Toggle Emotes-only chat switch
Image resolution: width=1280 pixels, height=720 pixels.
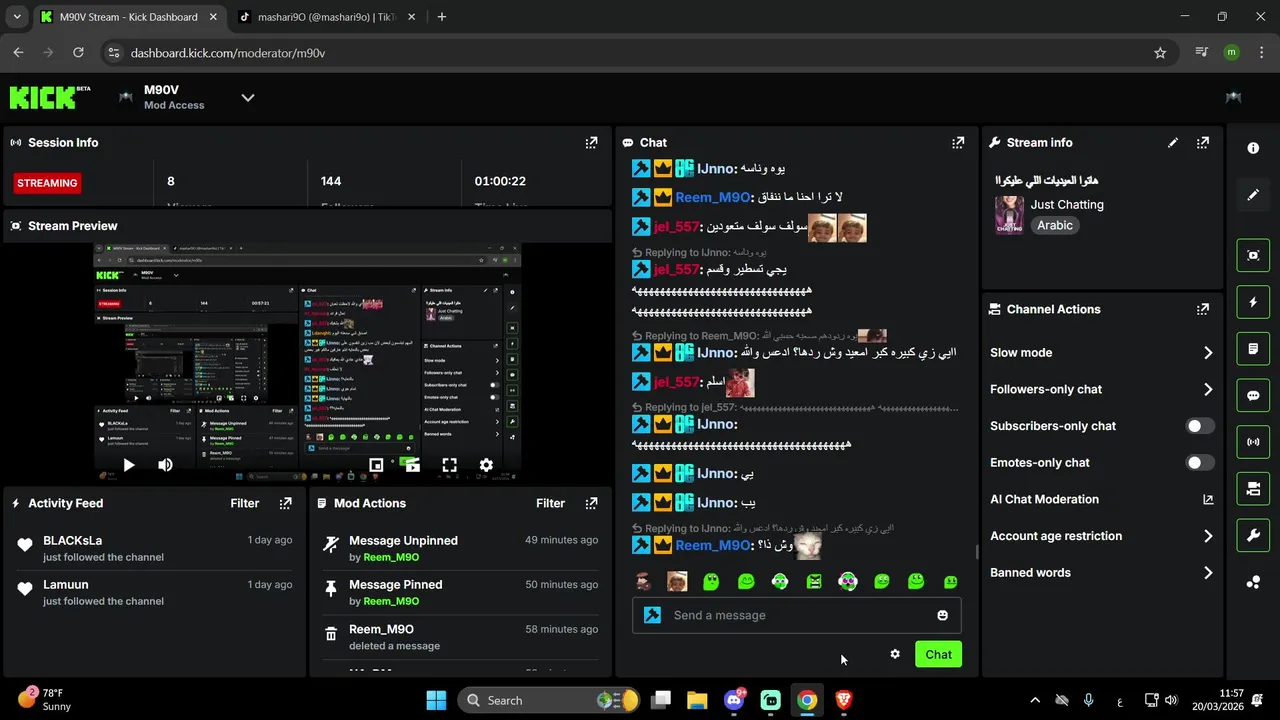click(x=1200, y=463)
